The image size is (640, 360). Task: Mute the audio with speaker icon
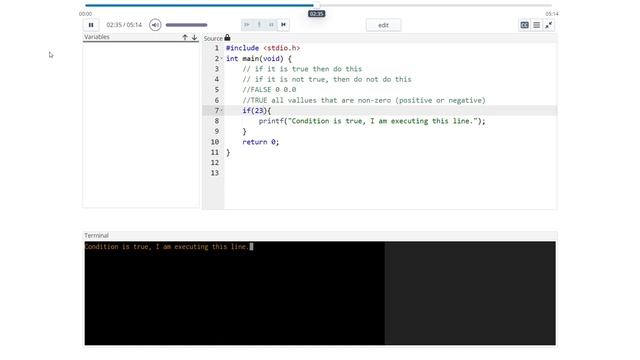tap(155, 25)
